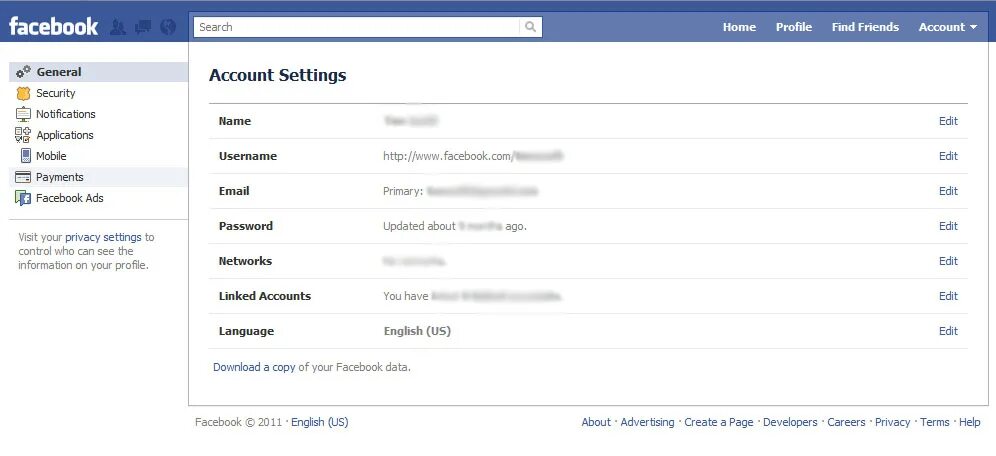Select Security settings tab
Viewport: 996px width, 456px height.
98,93
